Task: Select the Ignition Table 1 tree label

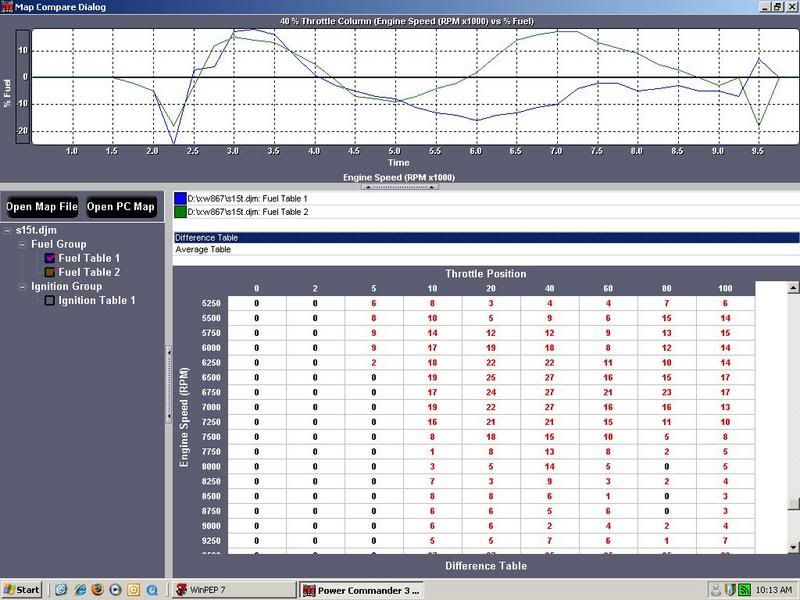Action: 97,301
